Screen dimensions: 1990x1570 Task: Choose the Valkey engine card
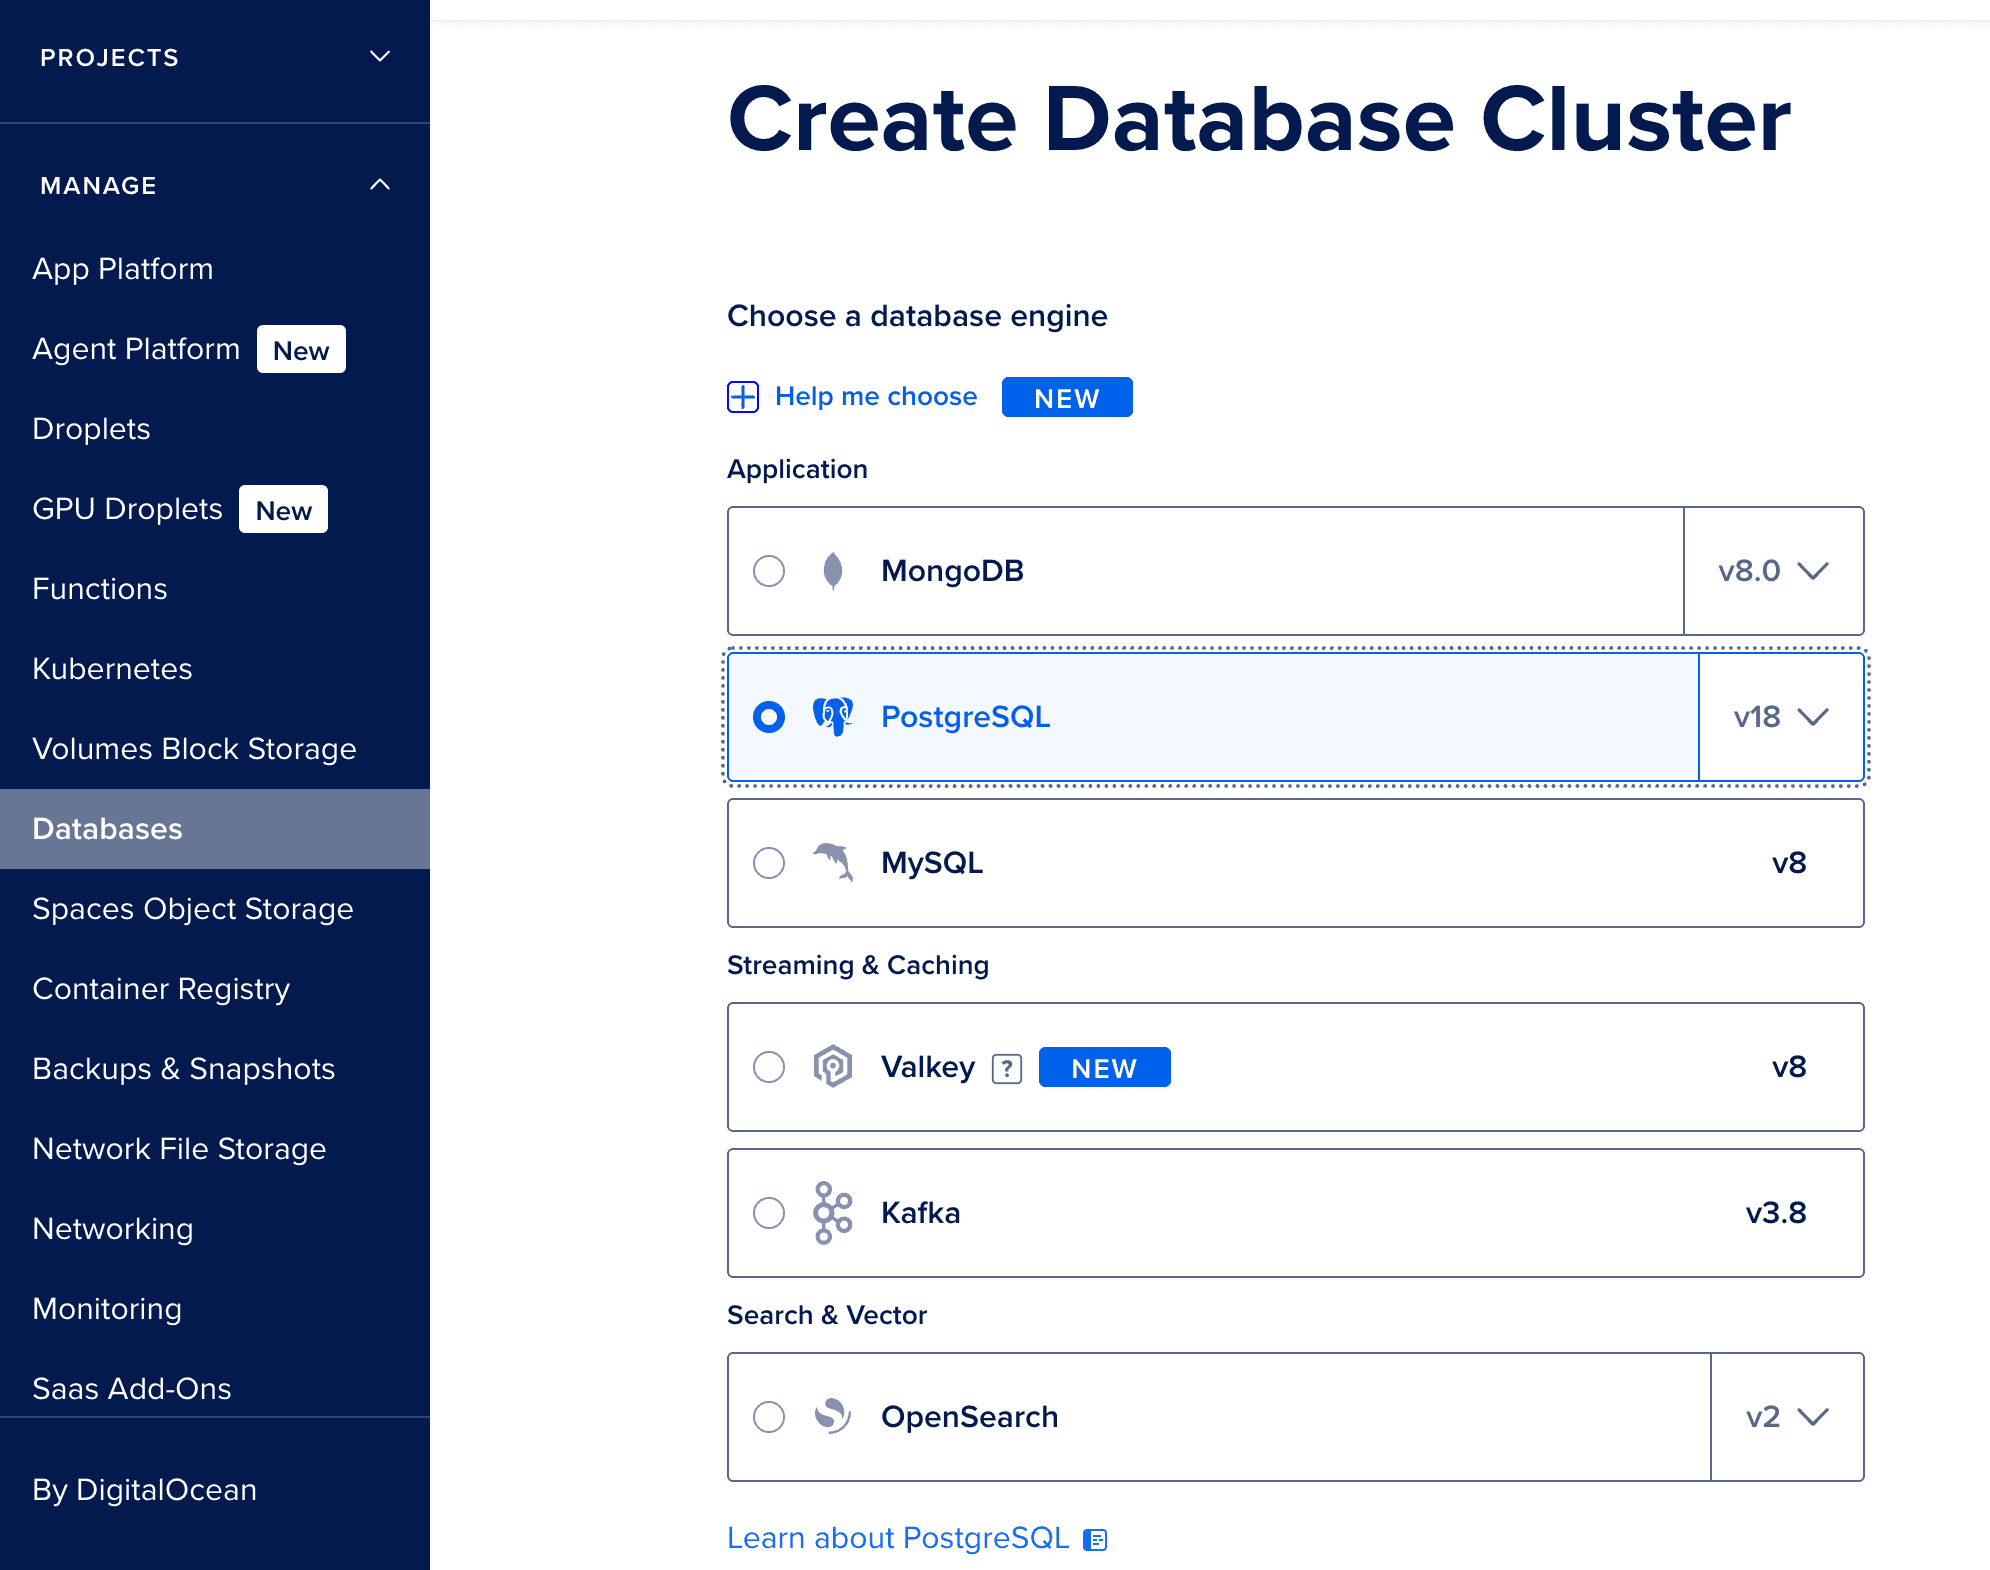1400,1067
